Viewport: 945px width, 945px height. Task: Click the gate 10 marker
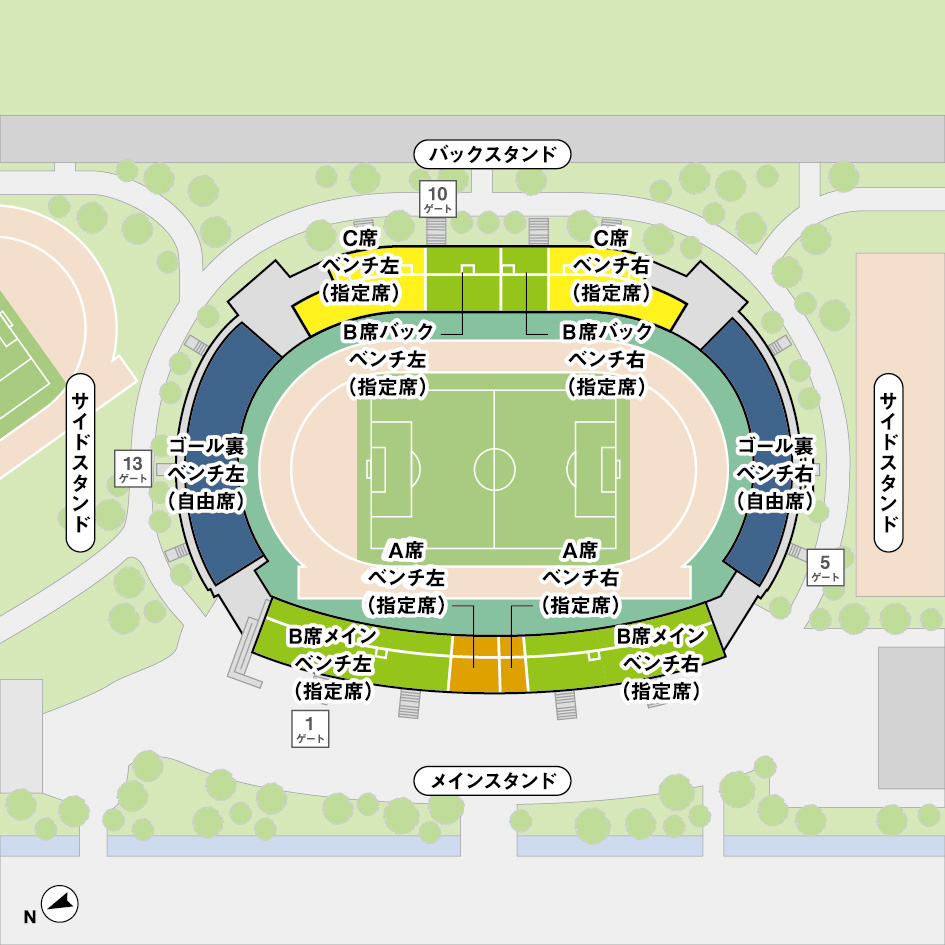click(438, 199)
